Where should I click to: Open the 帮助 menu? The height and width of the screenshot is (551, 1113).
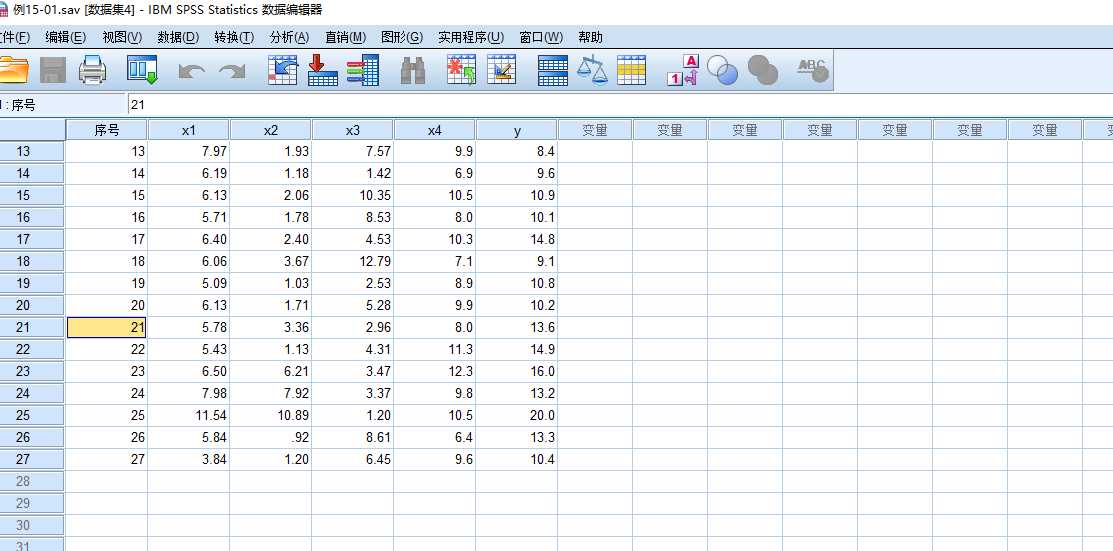pos(591,38)
